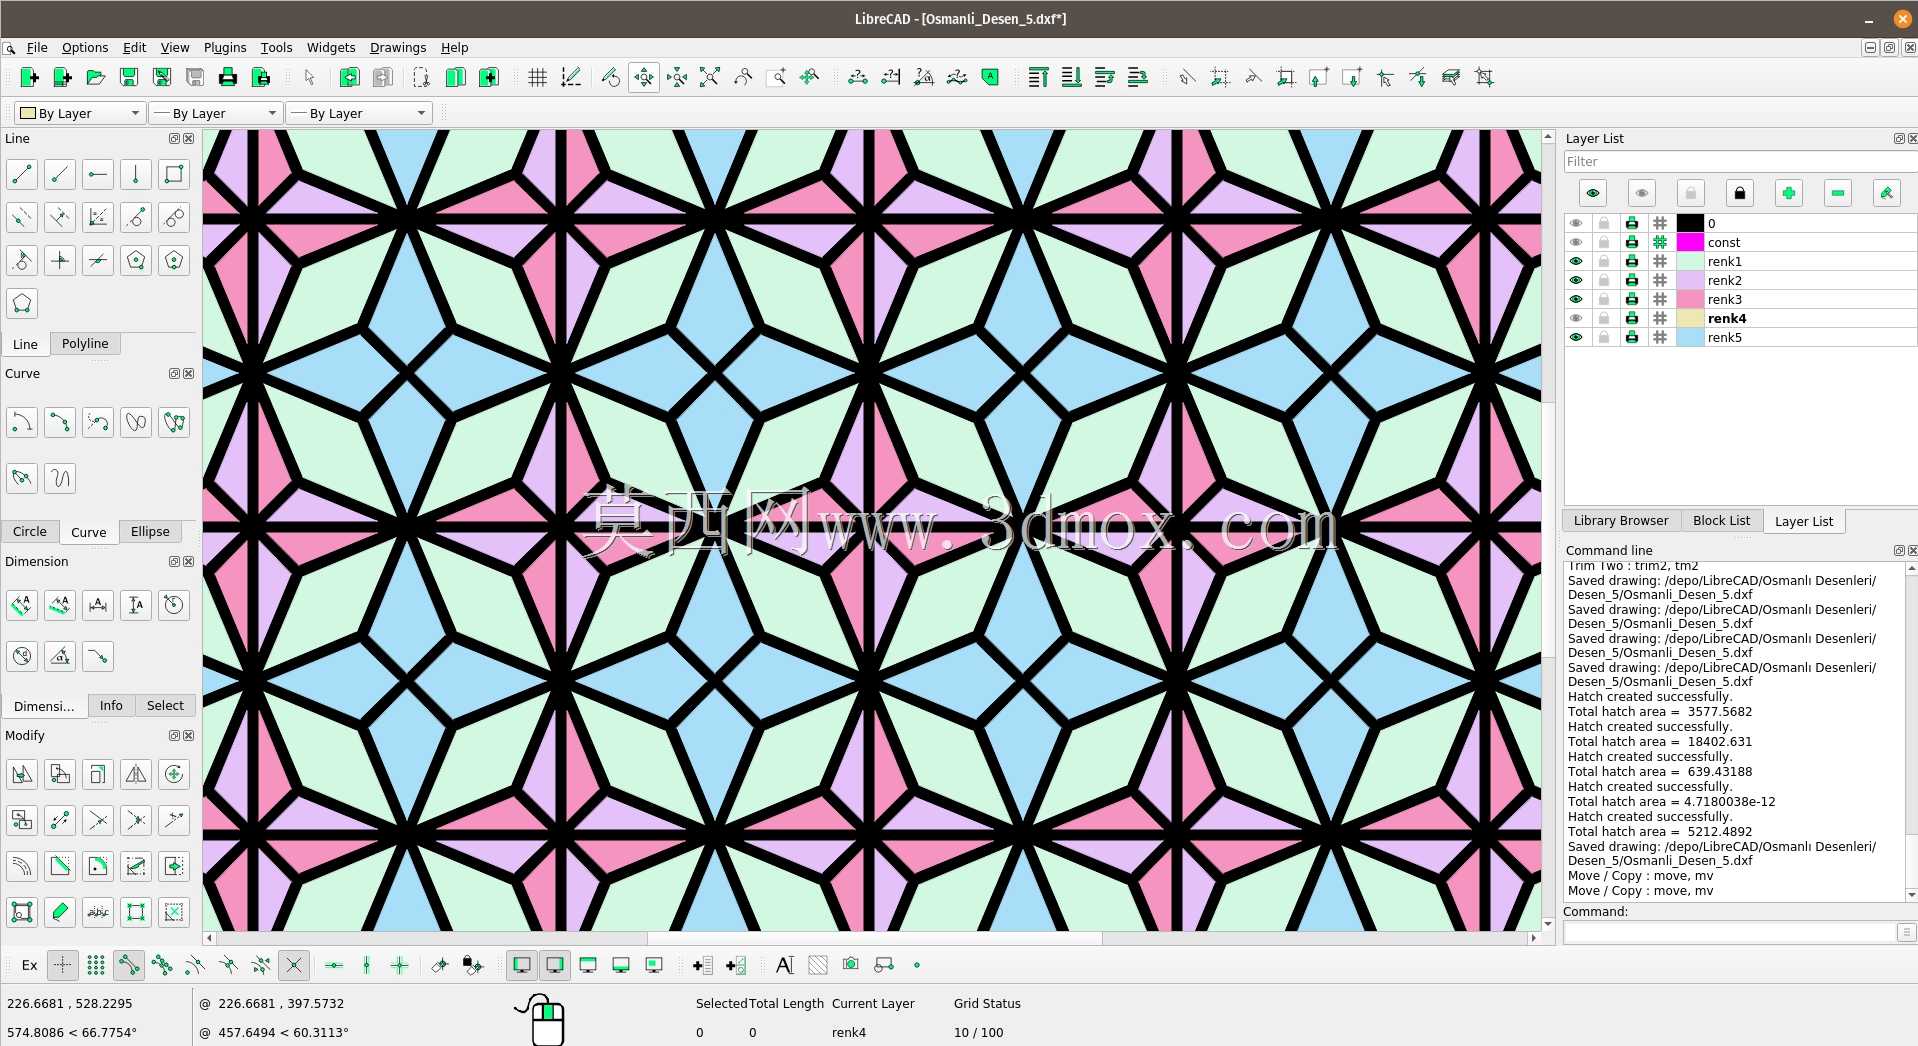Image resolution: width=1918 pixels, height=1046 pixels.
Task: Select the Mirror modify tool
Action: pos(136,774)
